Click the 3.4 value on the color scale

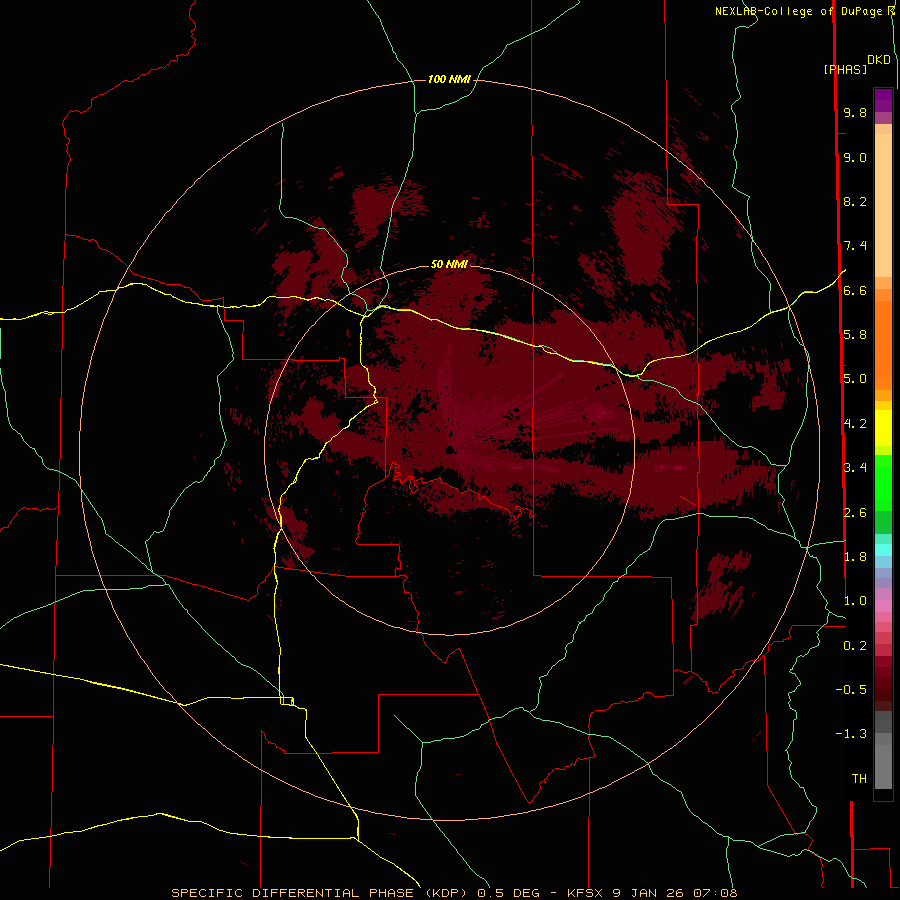[x=855, y=468]
